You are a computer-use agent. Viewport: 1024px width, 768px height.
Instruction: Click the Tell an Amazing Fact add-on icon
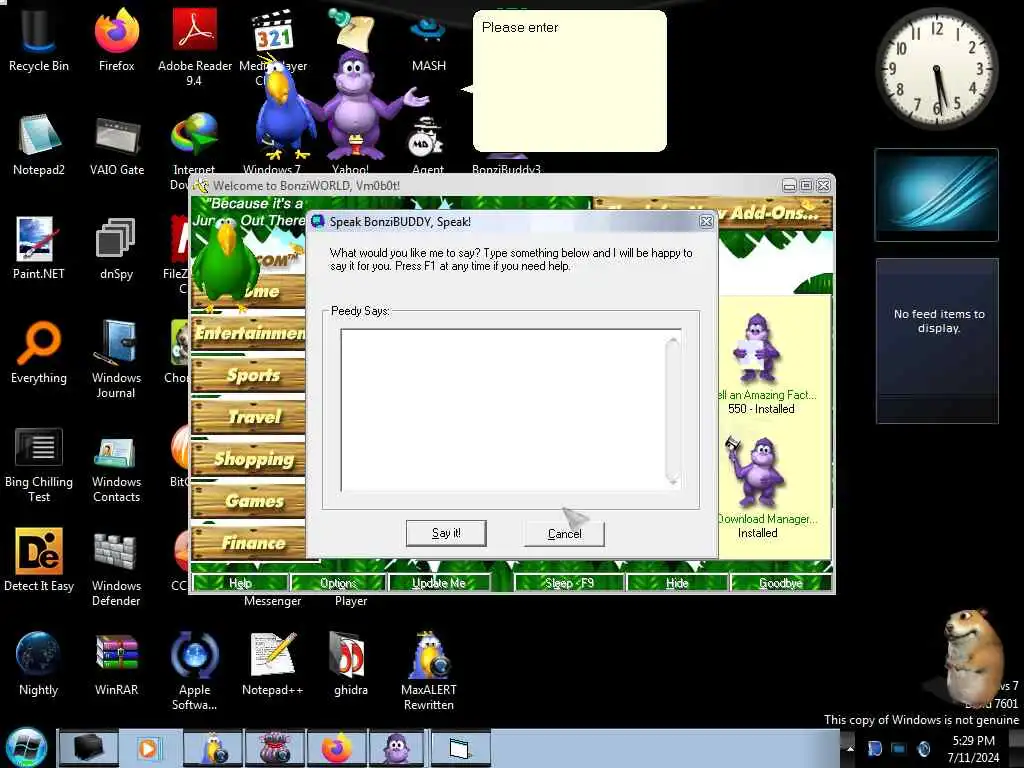(x=756, y=348)
